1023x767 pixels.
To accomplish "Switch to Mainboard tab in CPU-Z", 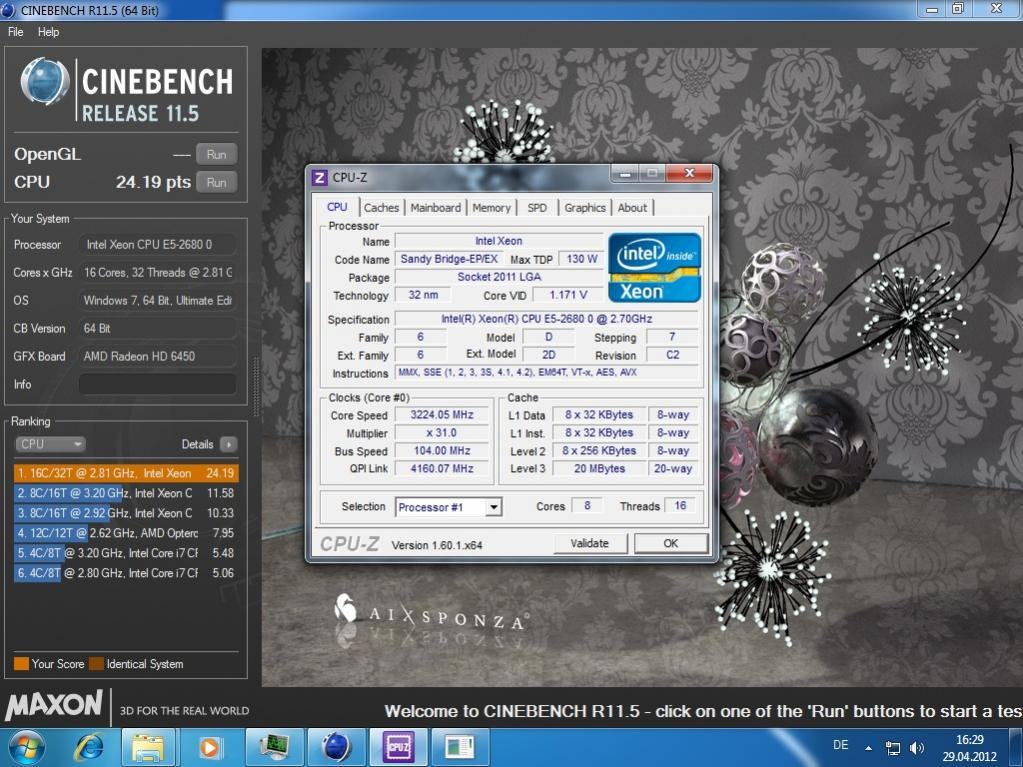I will [x=435, y=207].
